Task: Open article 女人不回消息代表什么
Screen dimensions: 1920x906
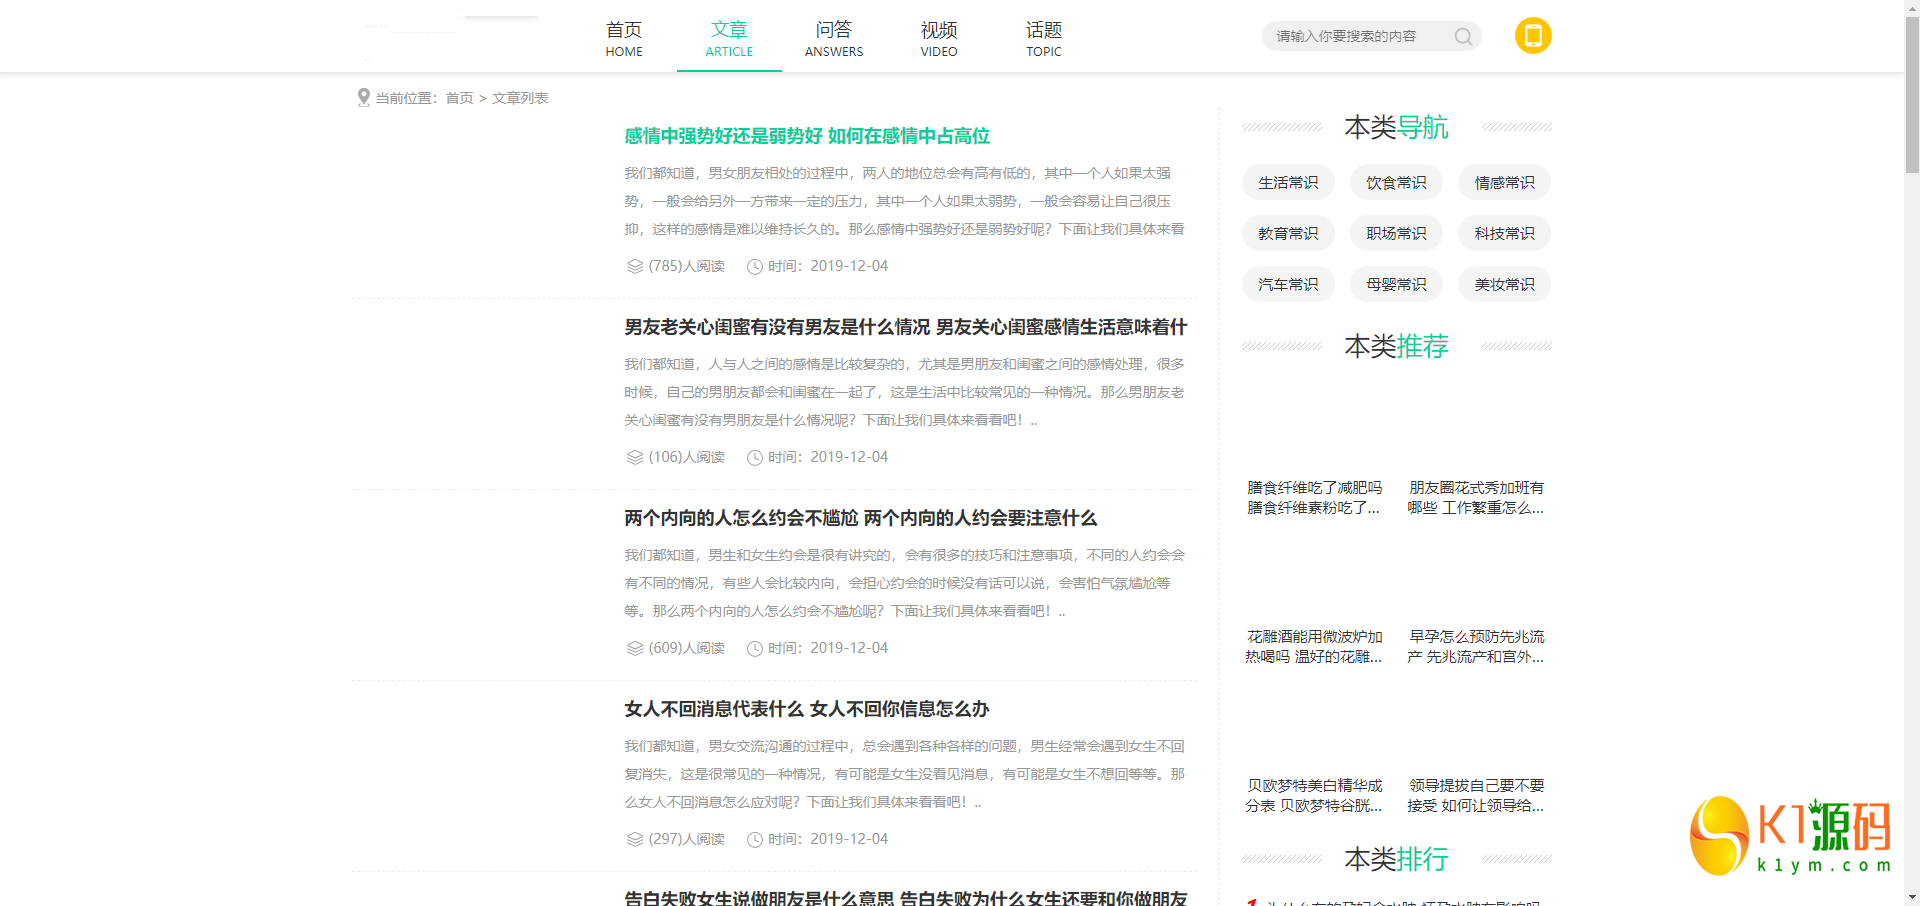Action: pyautogui.click(x=806, y=709)
